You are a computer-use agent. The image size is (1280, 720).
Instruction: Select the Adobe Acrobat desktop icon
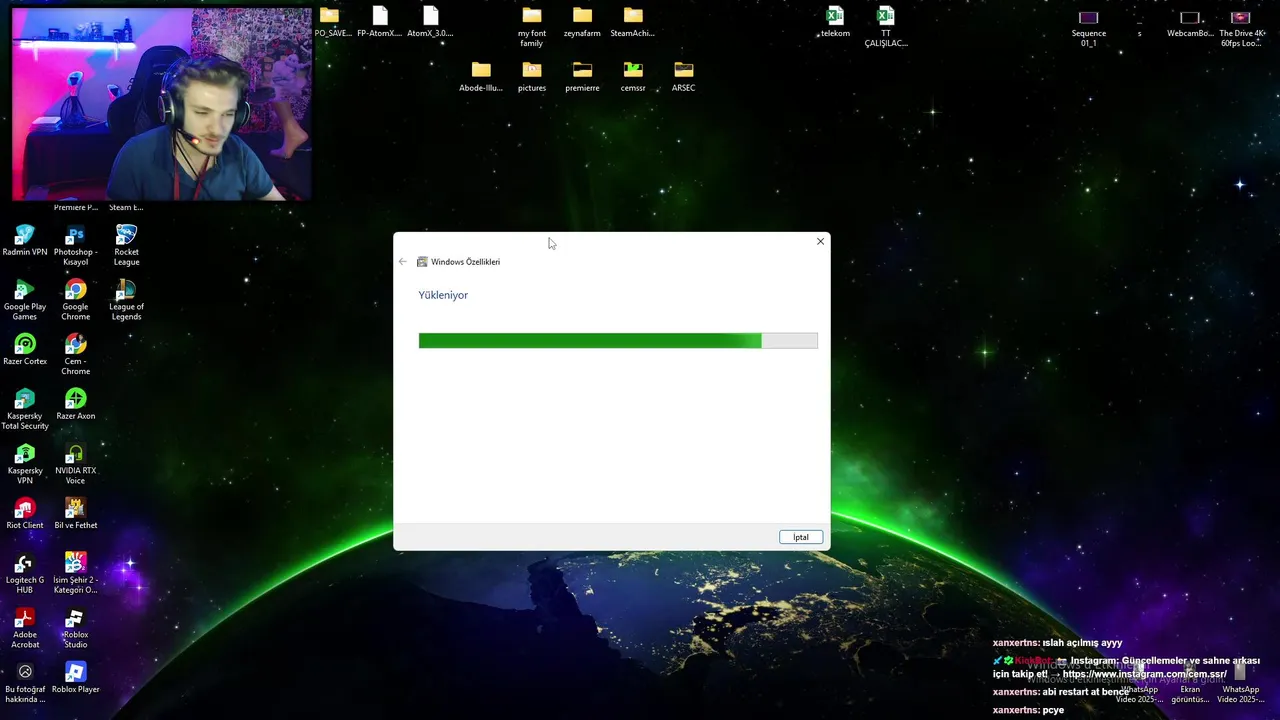[x=25, y=628]
